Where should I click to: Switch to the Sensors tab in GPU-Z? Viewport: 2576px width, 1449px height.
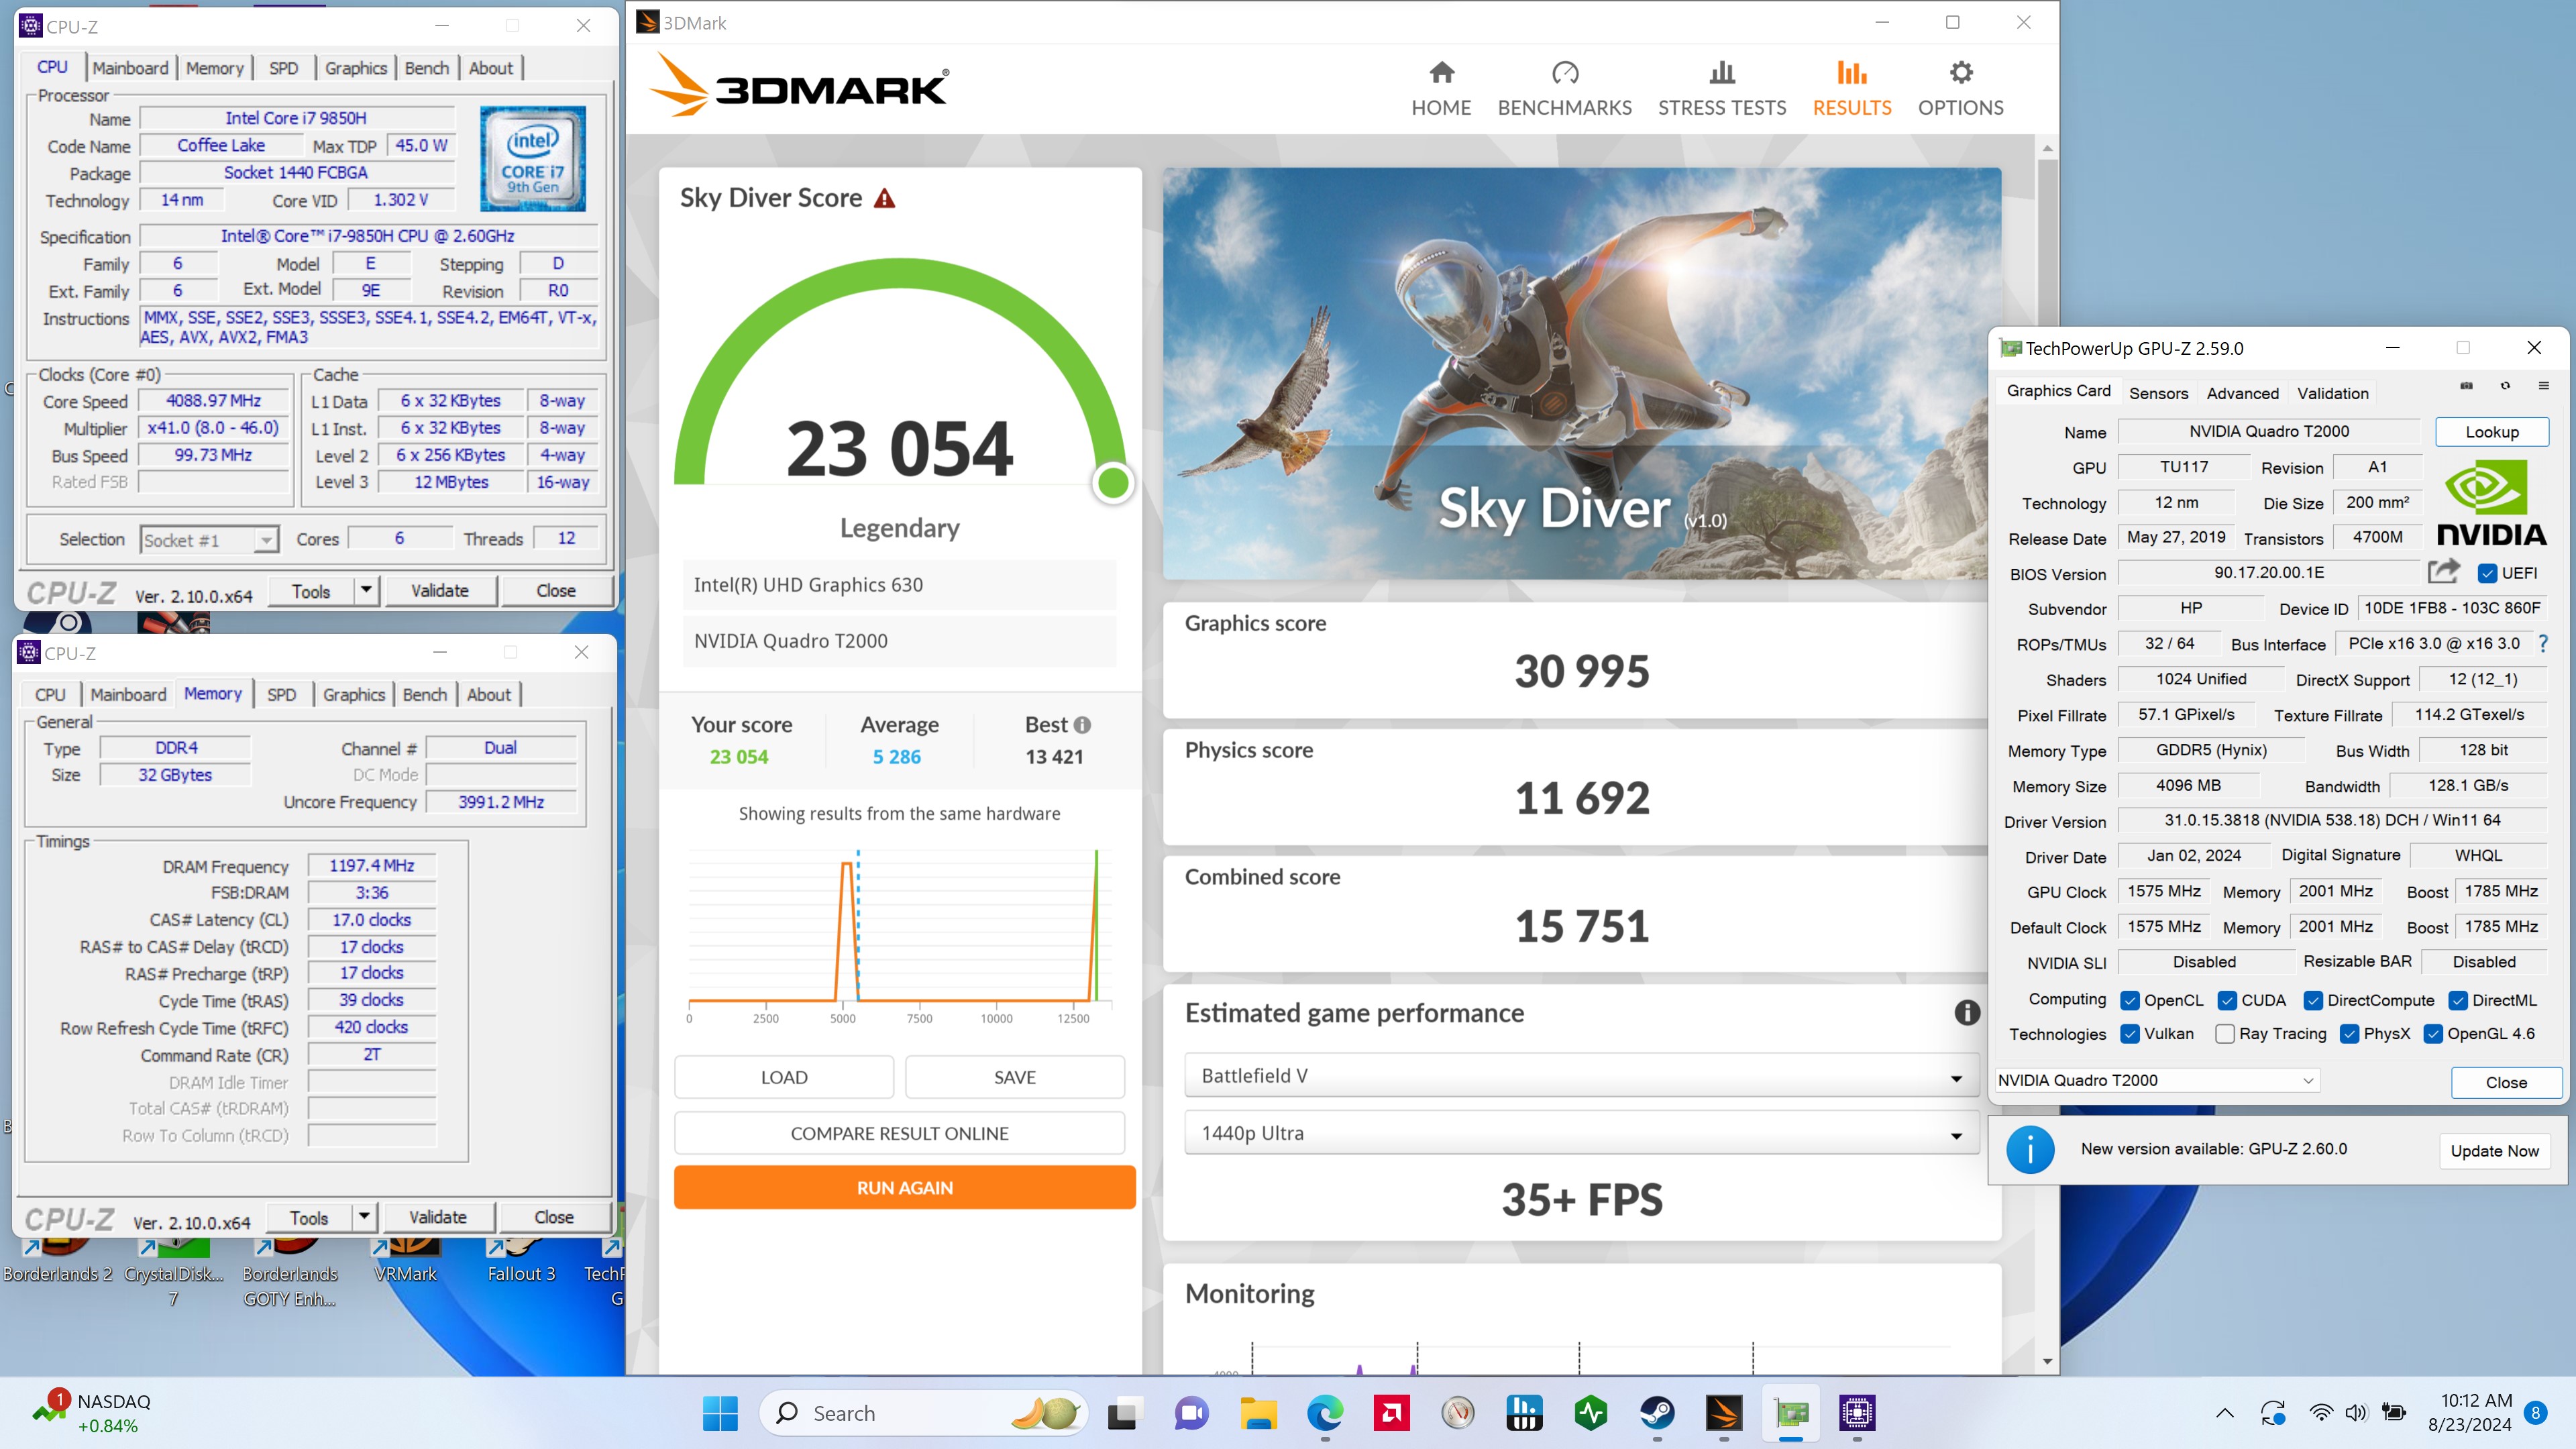coord(2158,393)
